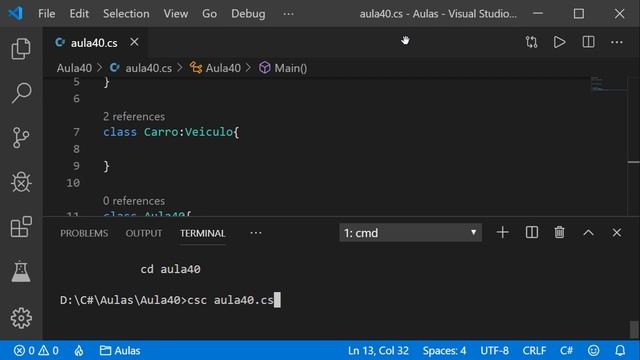Close the terminal panel

click(617, 233)
